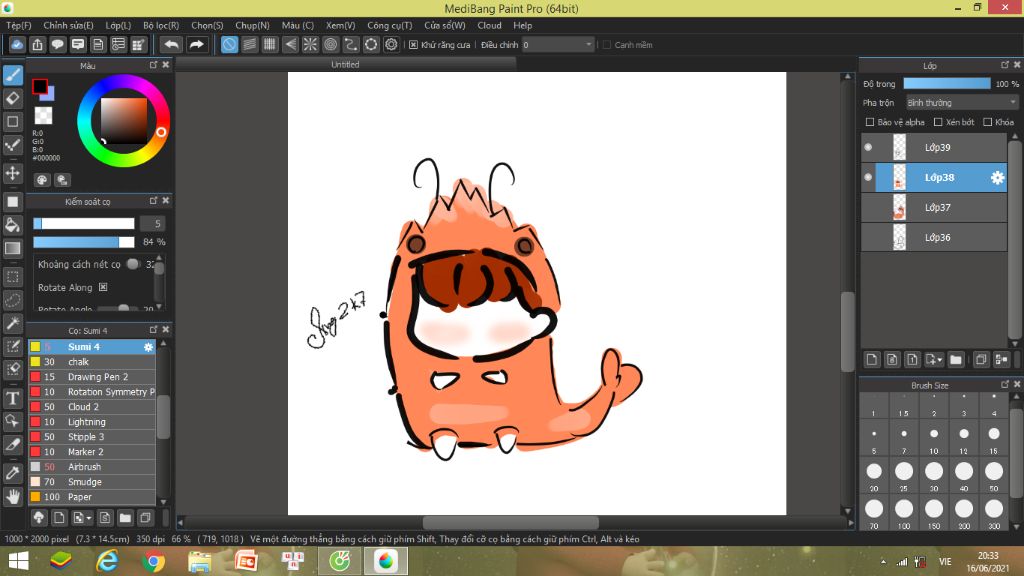Image resolution: width=1024 pixels, height=576 pixels.
Task: Open the Pha trộn blend mode dropdown
Action: coord(961,102)
